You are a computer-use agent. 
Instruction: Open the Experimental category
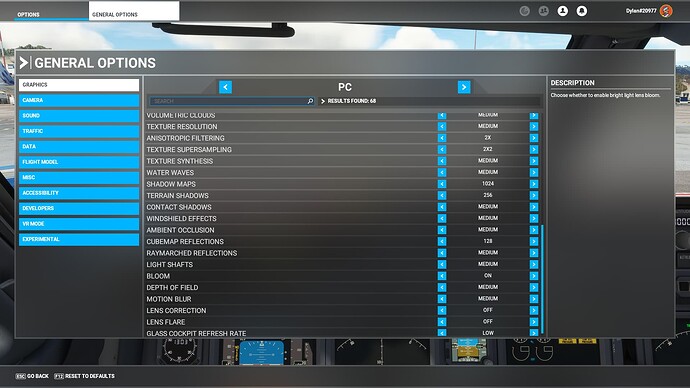click(x=79, y=239)
